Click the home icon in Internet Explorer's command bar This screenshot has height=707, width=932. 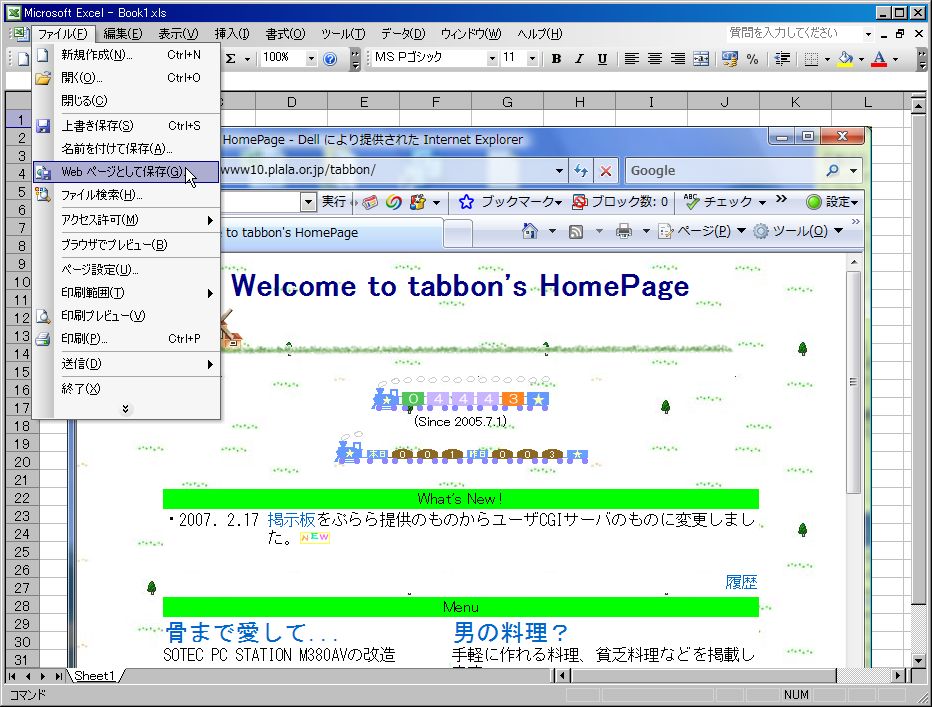530,231
